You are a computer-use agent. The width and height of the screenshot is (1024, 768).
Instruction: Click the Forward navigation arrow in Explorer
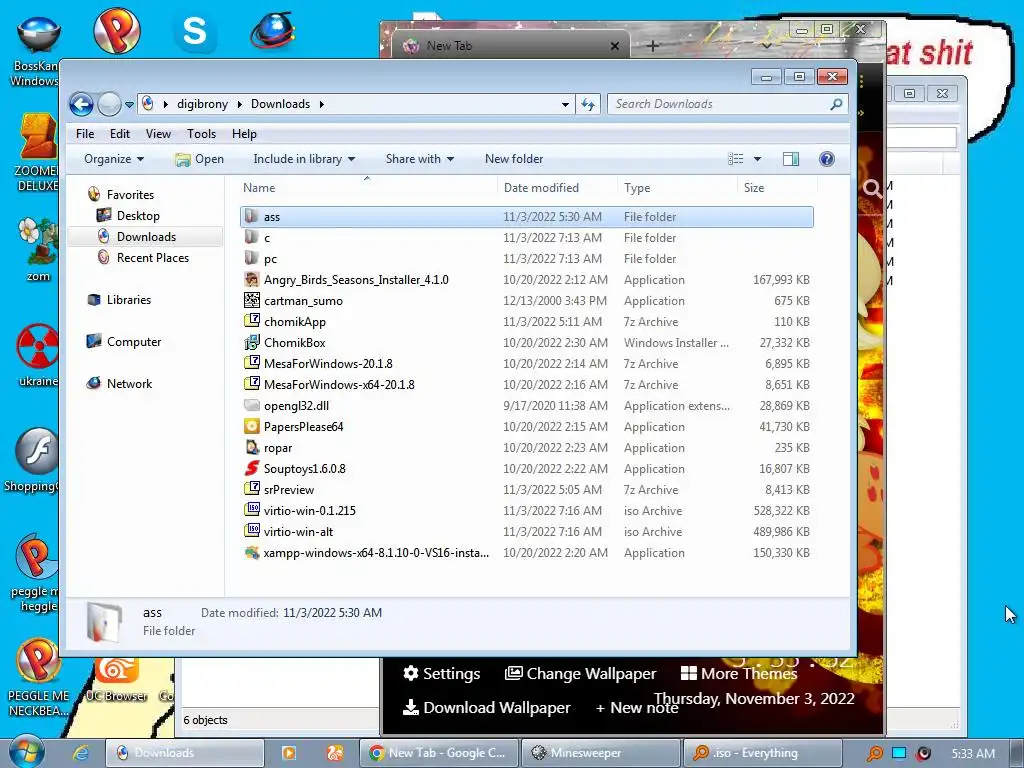click(x=109, y=104)
